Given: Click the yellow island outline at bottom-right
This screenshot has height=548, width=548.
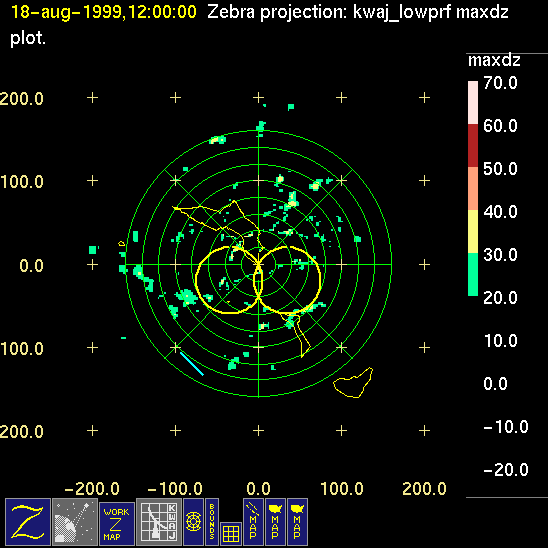Looking at the screenshot, I should click(353, 382).
